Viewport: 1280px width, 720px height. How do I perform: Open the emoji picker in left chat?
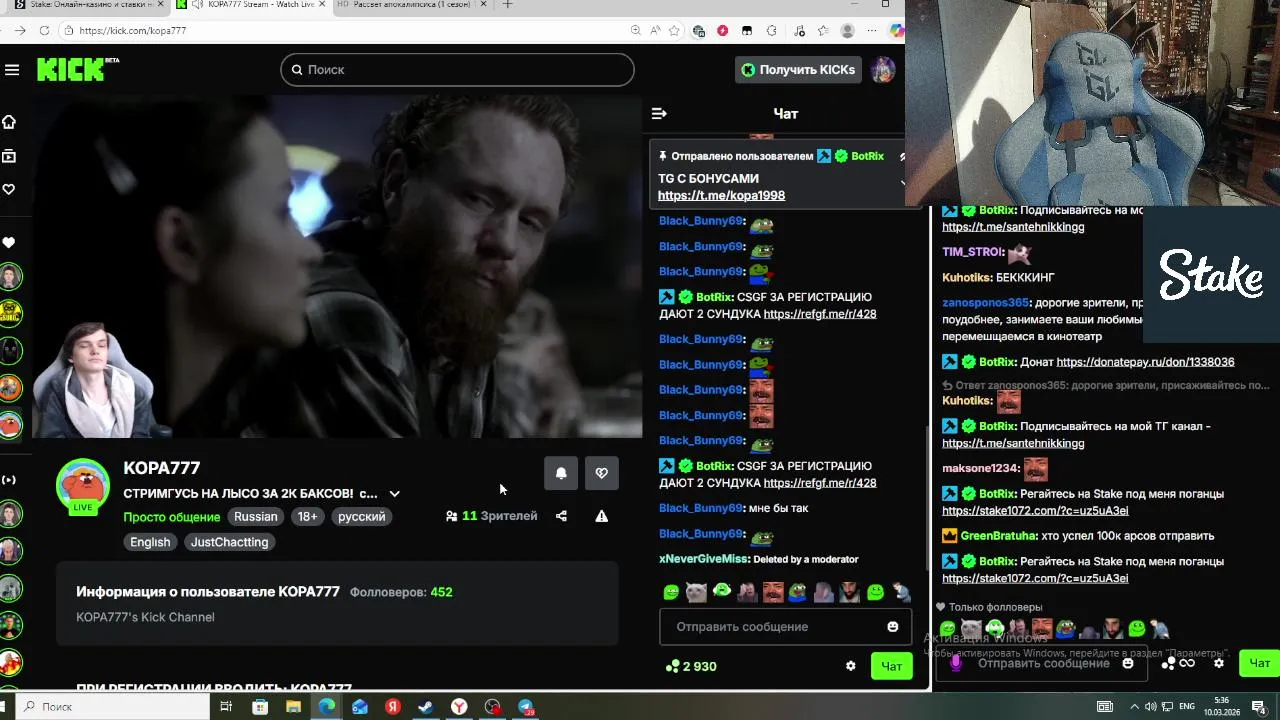point(893,627)
